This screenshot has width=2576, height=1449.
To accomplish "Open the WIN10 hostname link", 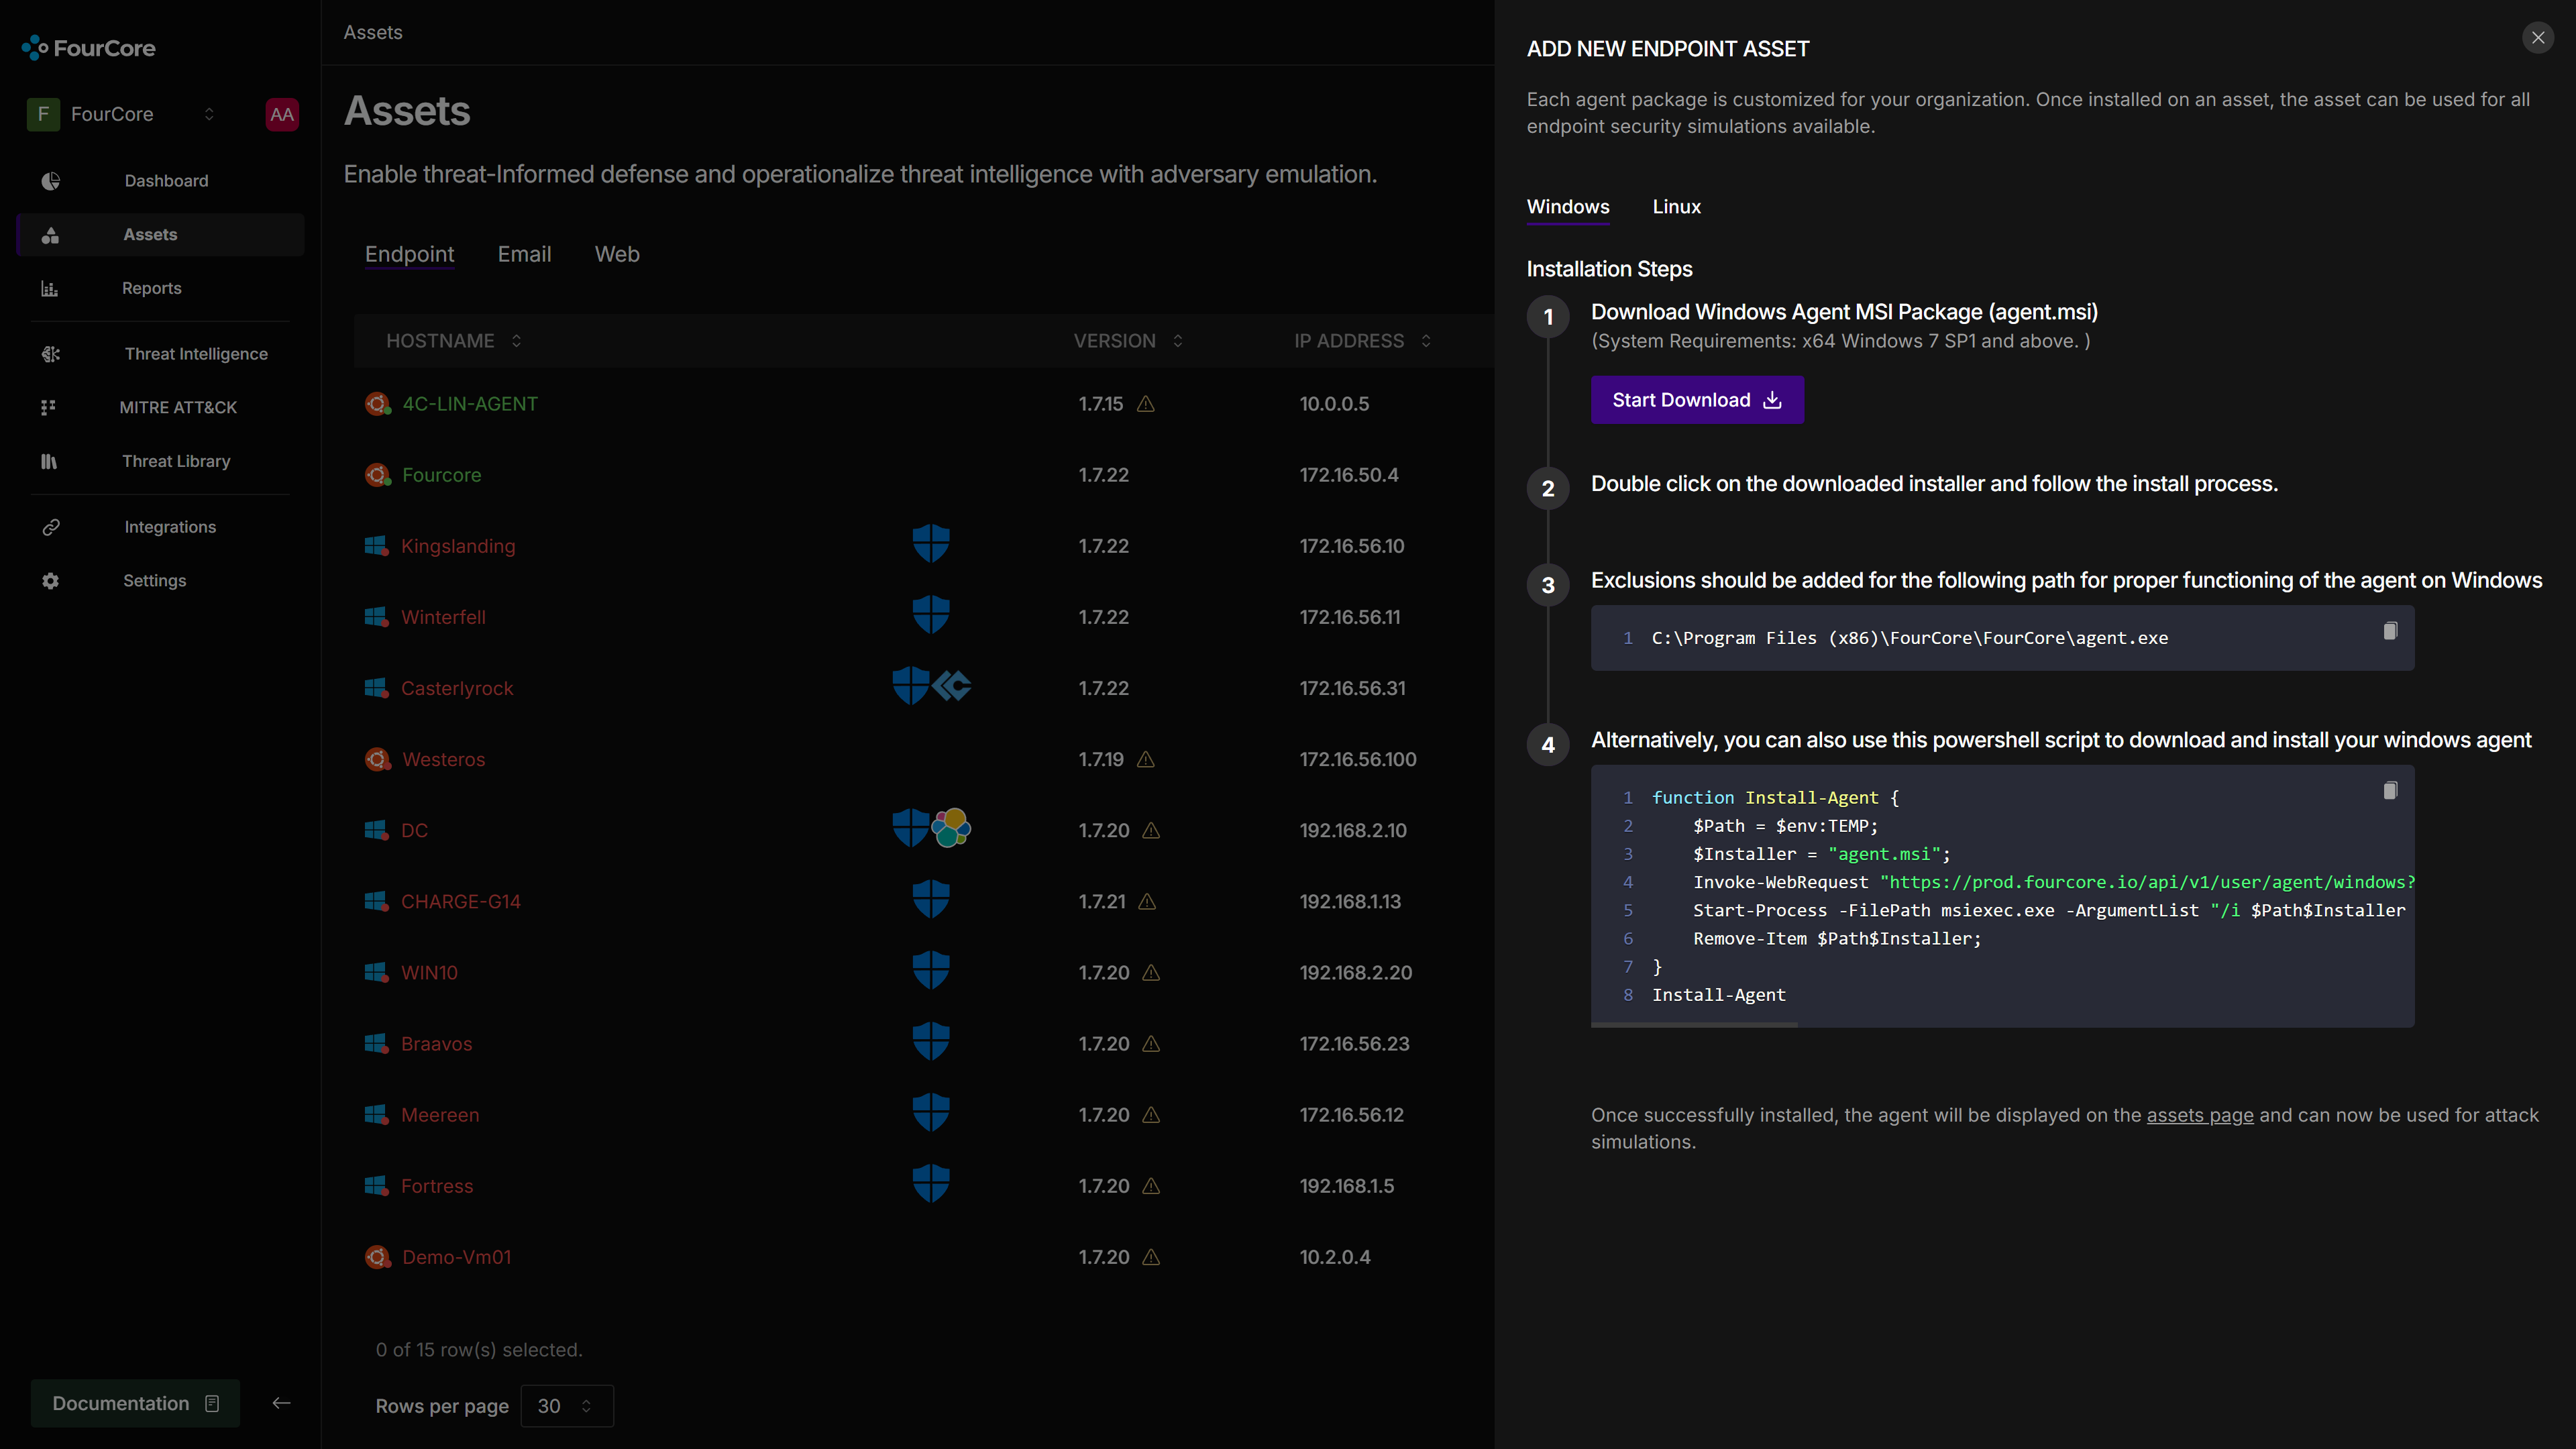I will (x=429, y=973).
